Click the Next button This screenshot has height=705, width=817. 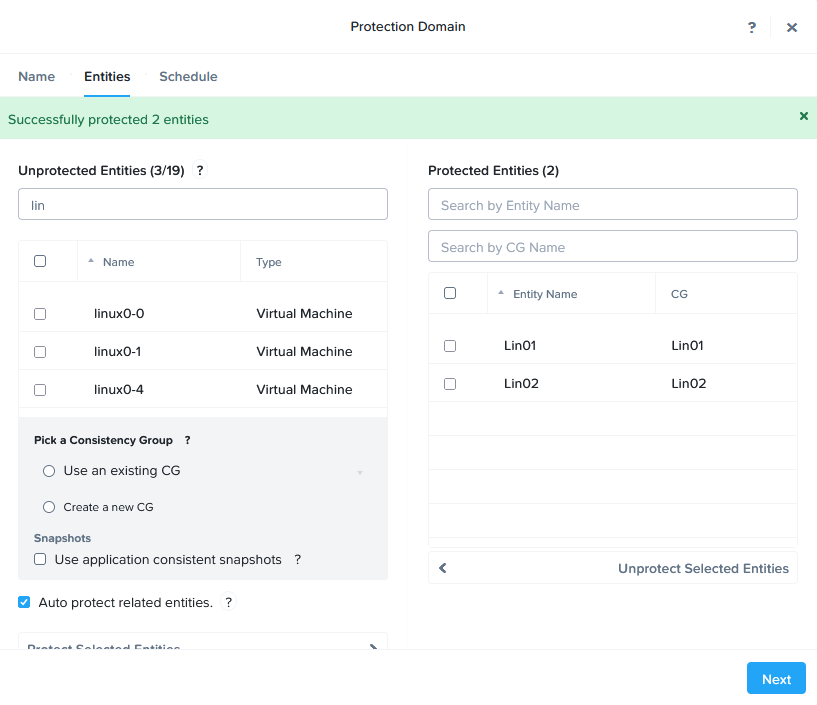coord(776,679)
